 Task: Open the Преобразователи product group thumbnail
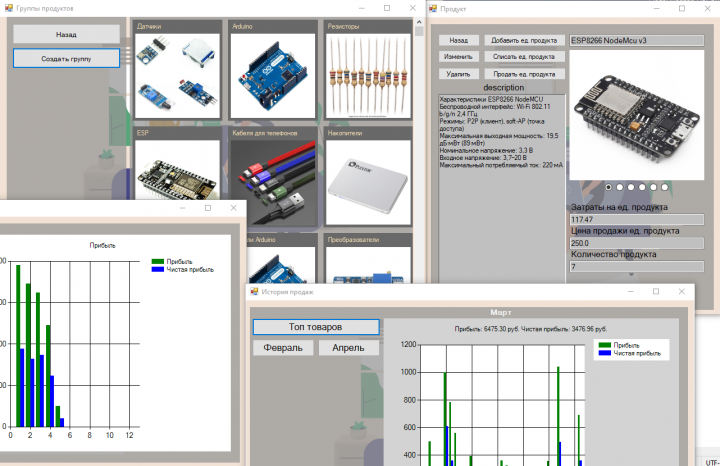click(368, 265)
